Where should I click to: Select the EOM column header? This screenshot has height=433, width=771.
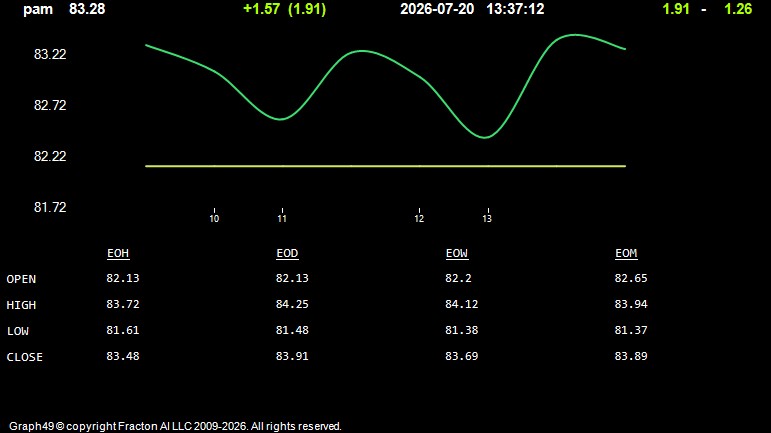[x=626, y=253]
